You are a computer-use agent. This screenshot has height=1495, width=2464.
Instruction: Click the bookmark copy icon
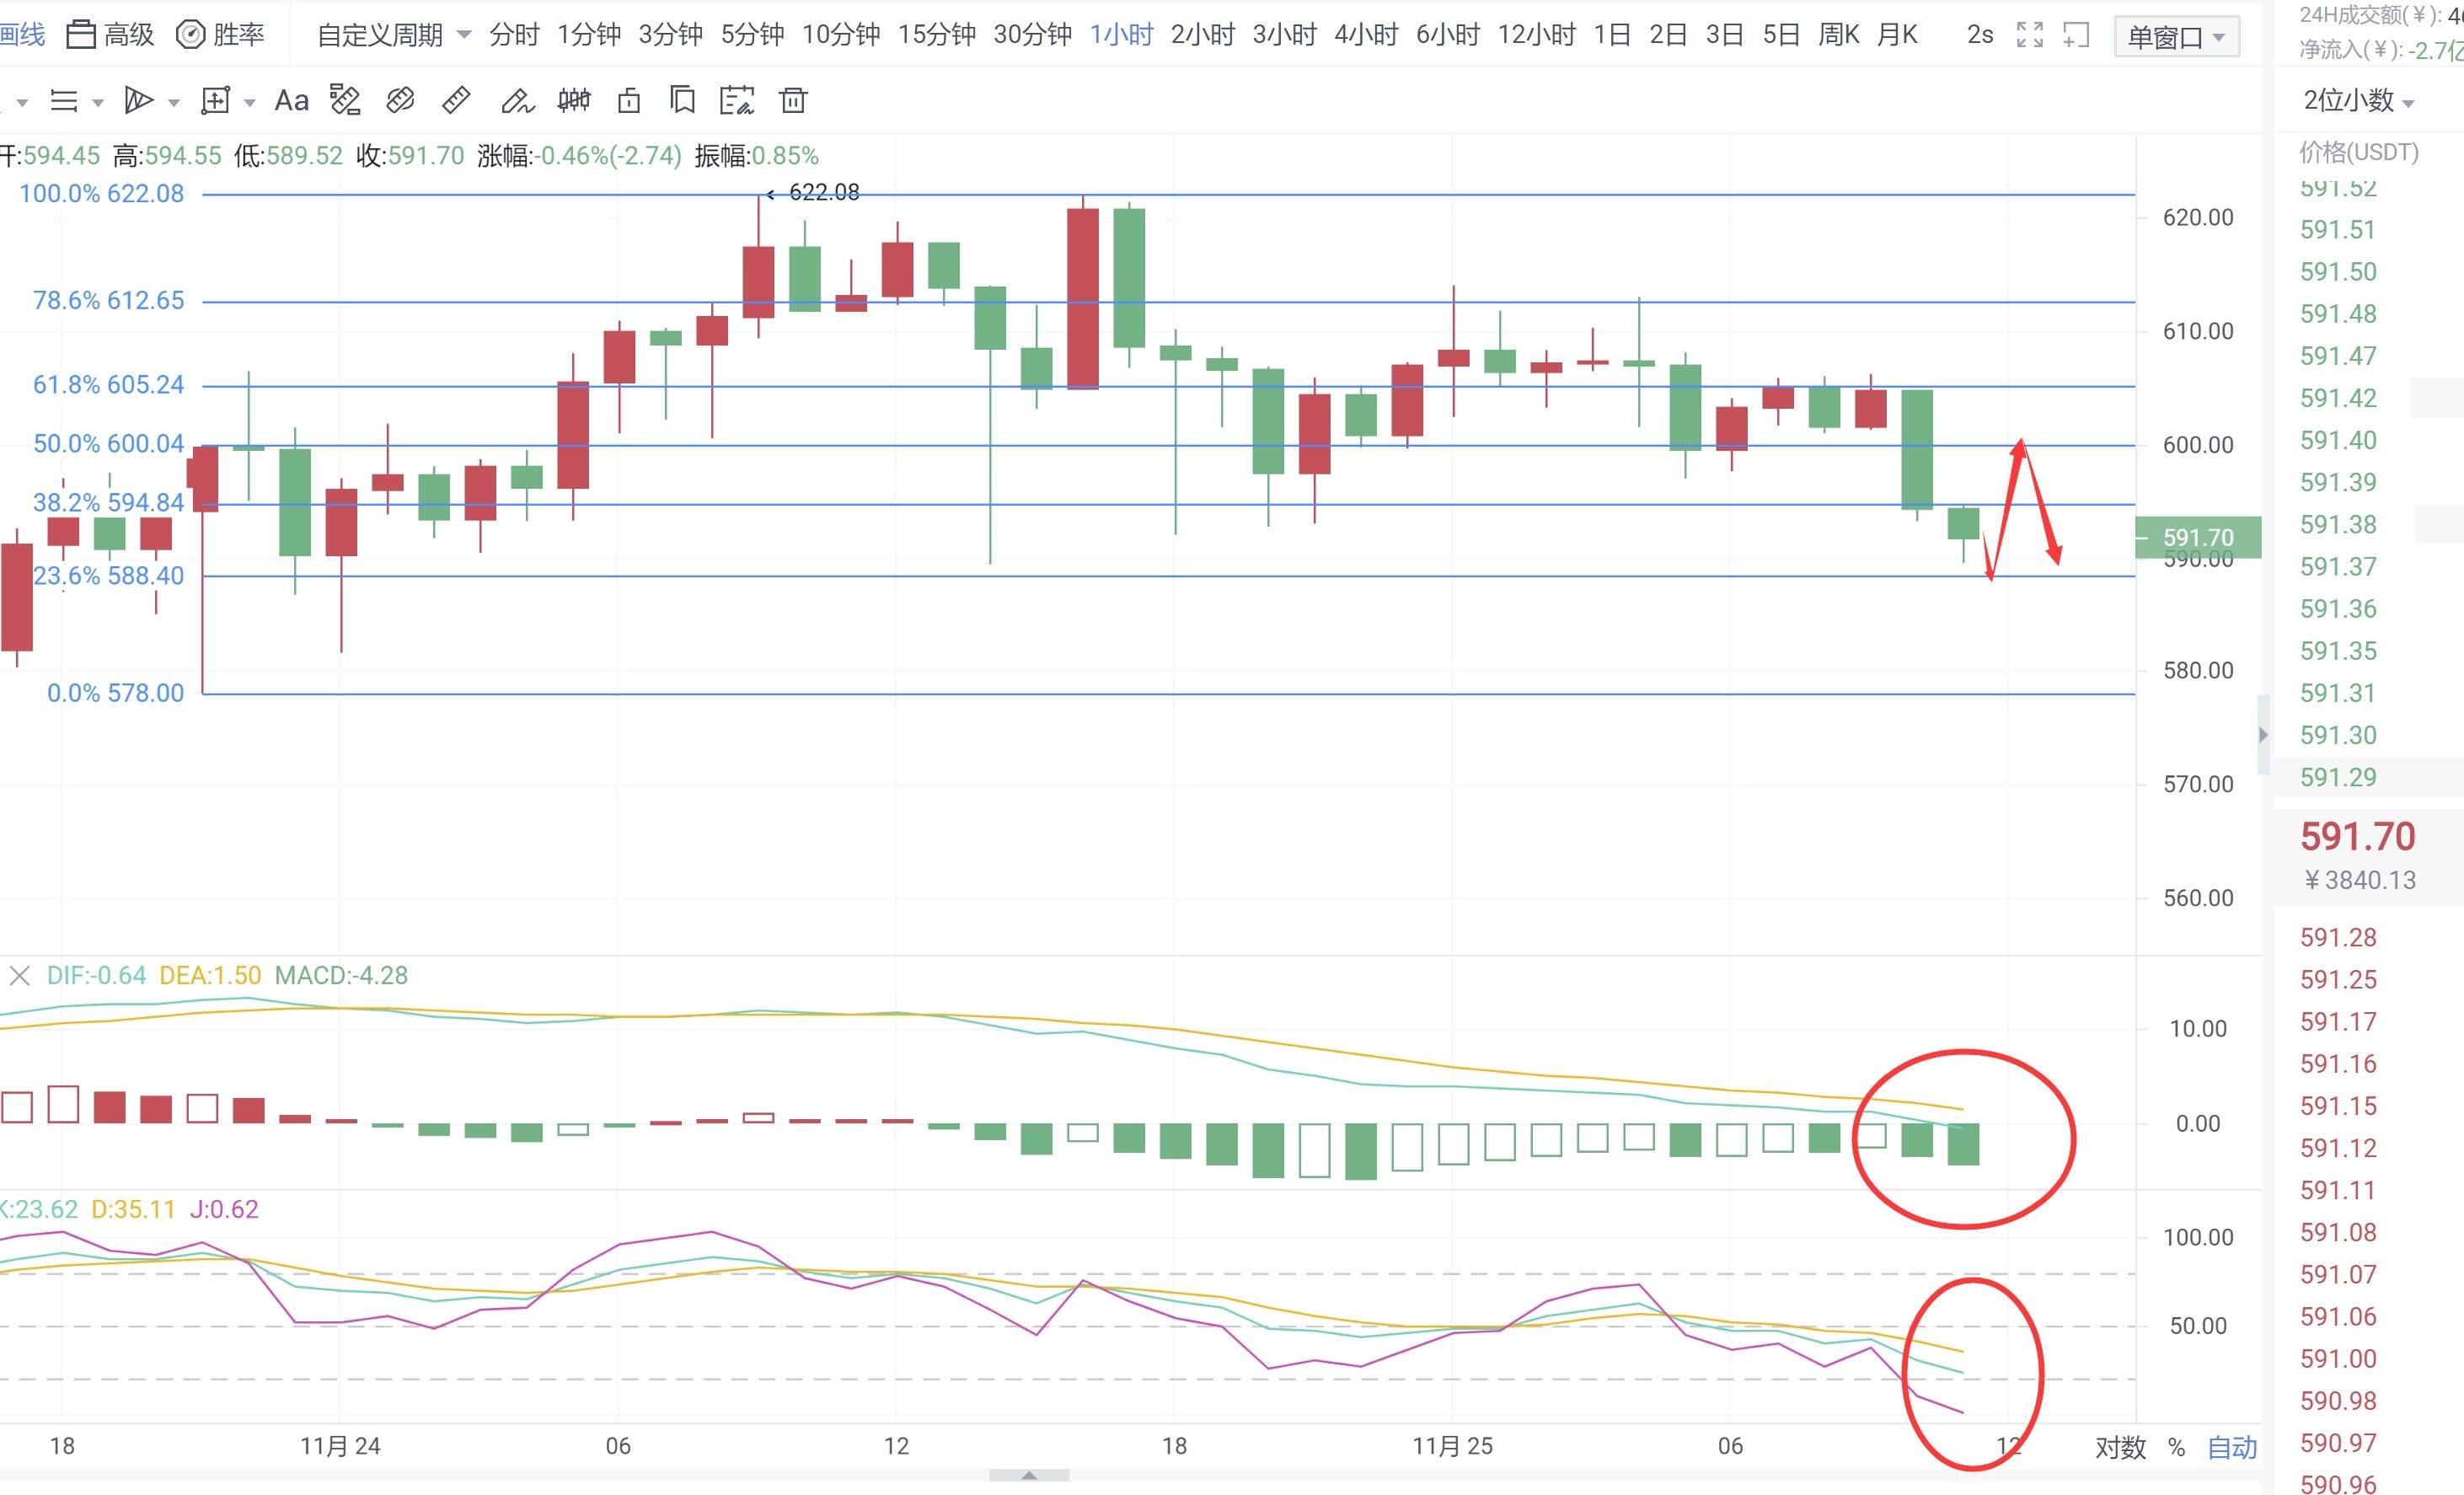tap(682, 101)
